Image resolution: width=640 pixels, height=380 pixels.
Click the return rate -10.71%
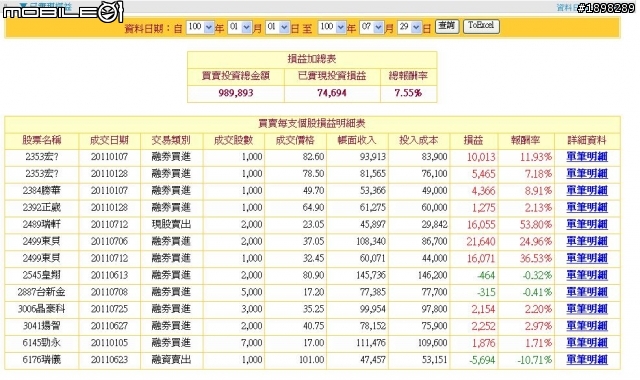pyautogui.click(x=535, y=360)
